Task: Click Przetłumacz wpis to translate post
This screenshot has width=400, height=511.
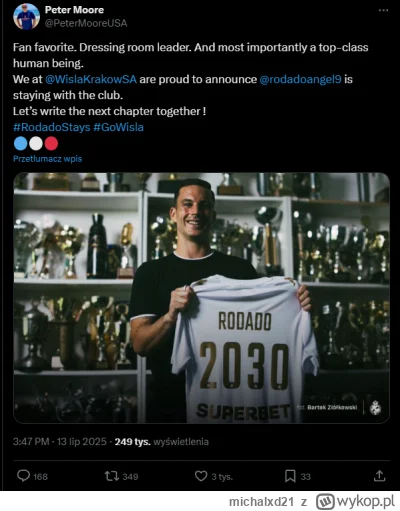Action: point(47,159)
